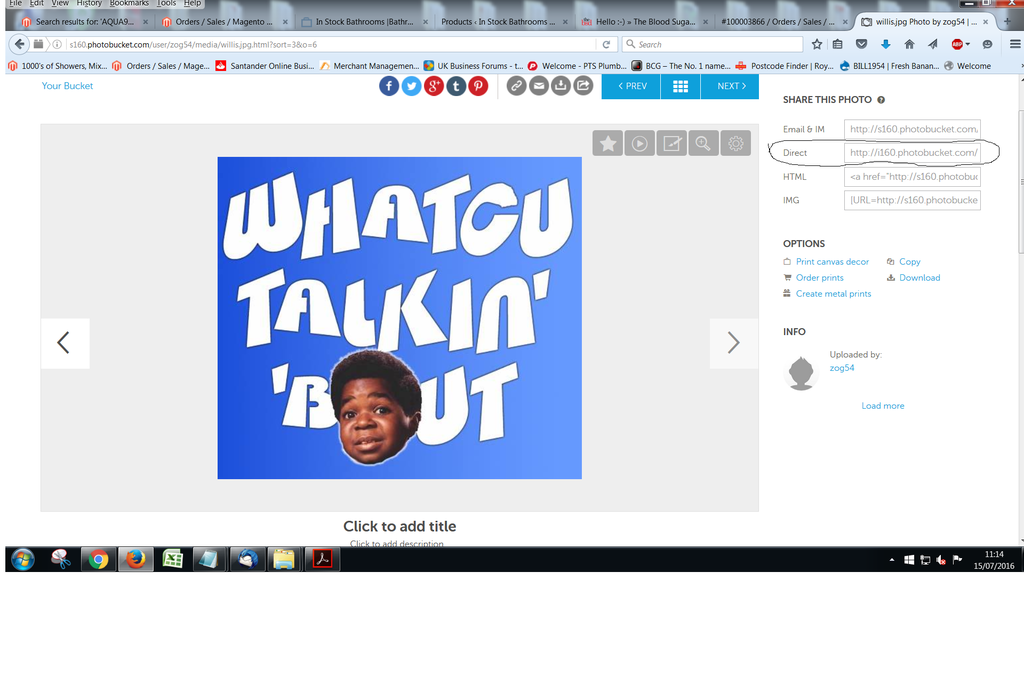Go to previous photo with left arrow
Image resolution: width=1024 pixels, height=683 pixels.
coord(65,343)
